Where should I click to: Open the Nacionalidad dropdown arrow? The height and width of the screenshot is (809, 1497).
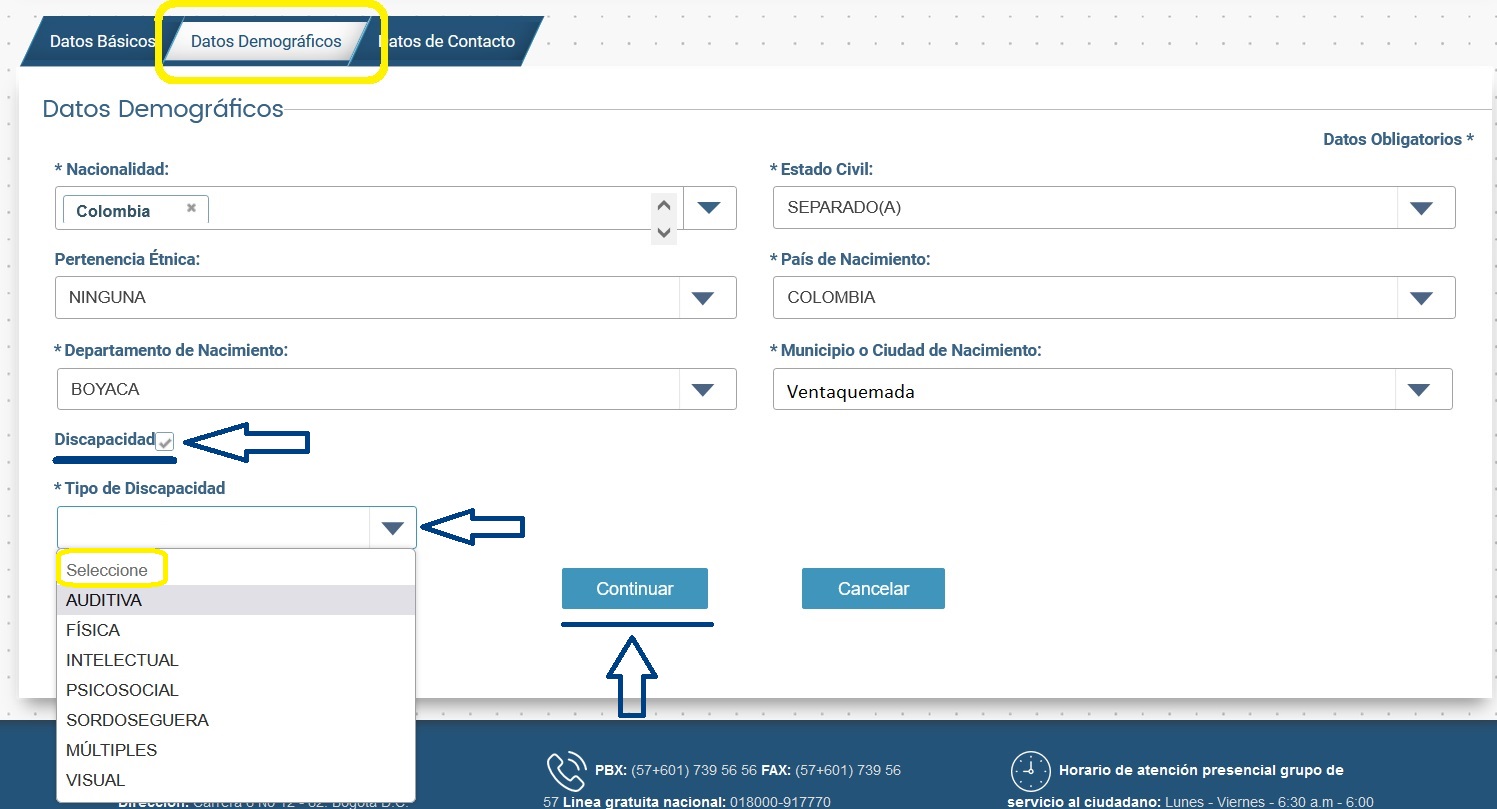coord(709,208)
